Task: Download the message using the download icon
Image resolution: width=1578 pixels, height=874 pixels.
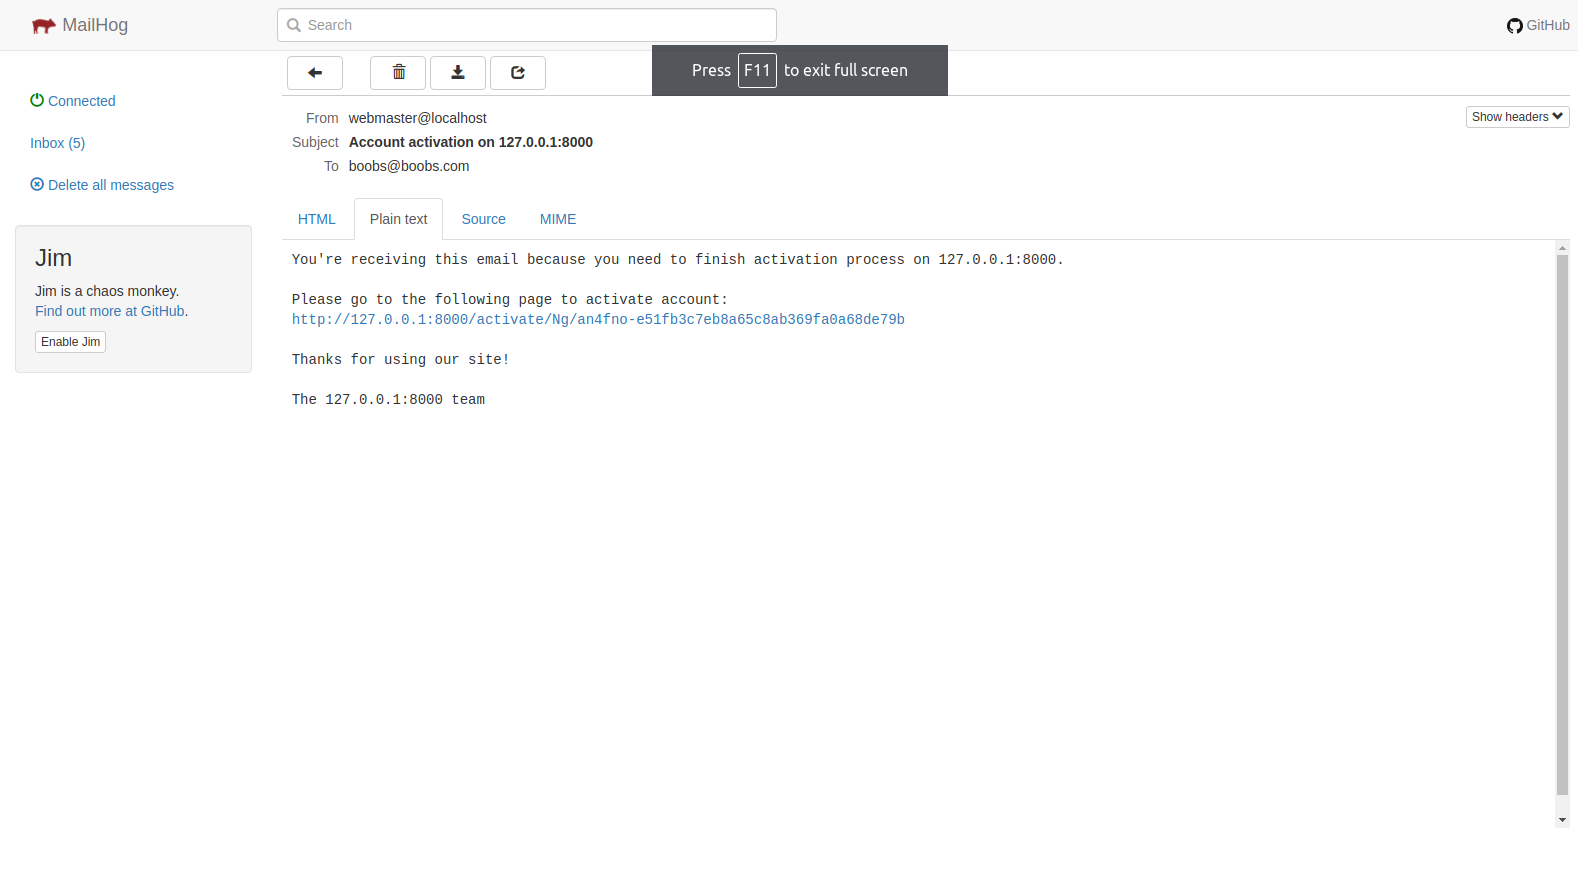Action: click(458, 73)
